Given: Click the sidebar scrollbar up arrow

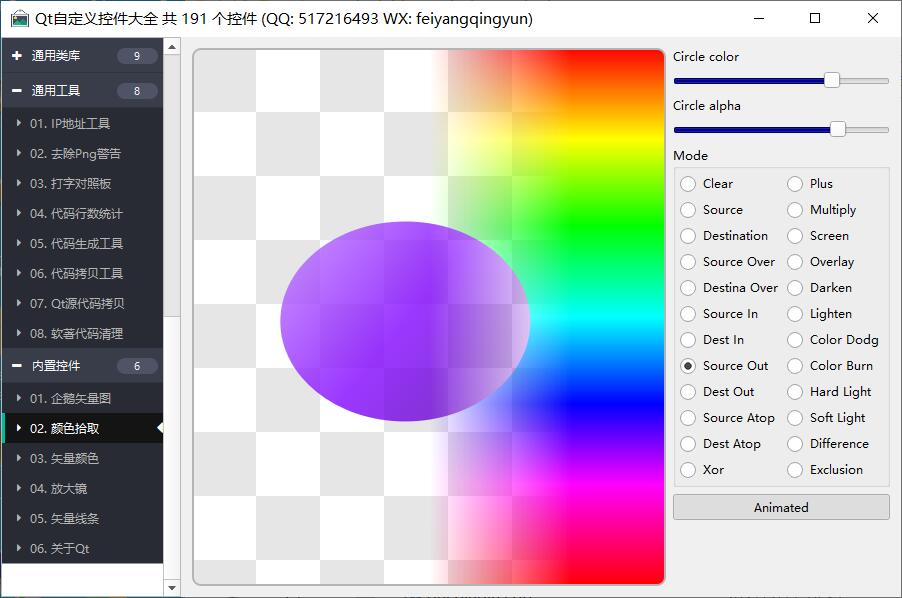Looking at the screenshot, I should [172, 47].
